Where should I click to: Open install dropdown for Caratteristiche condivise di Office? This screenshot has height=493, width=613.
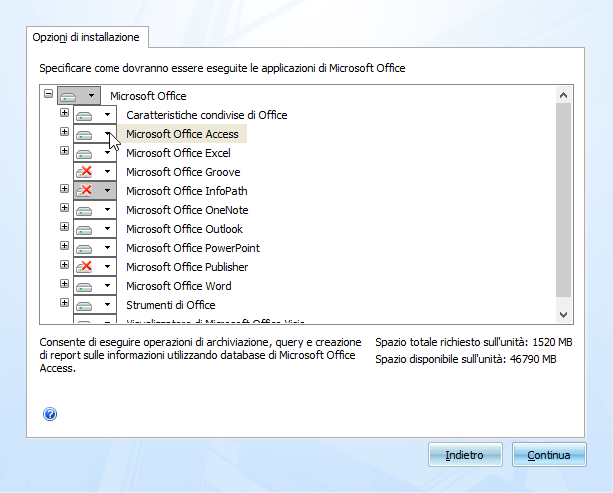[107, 115]
